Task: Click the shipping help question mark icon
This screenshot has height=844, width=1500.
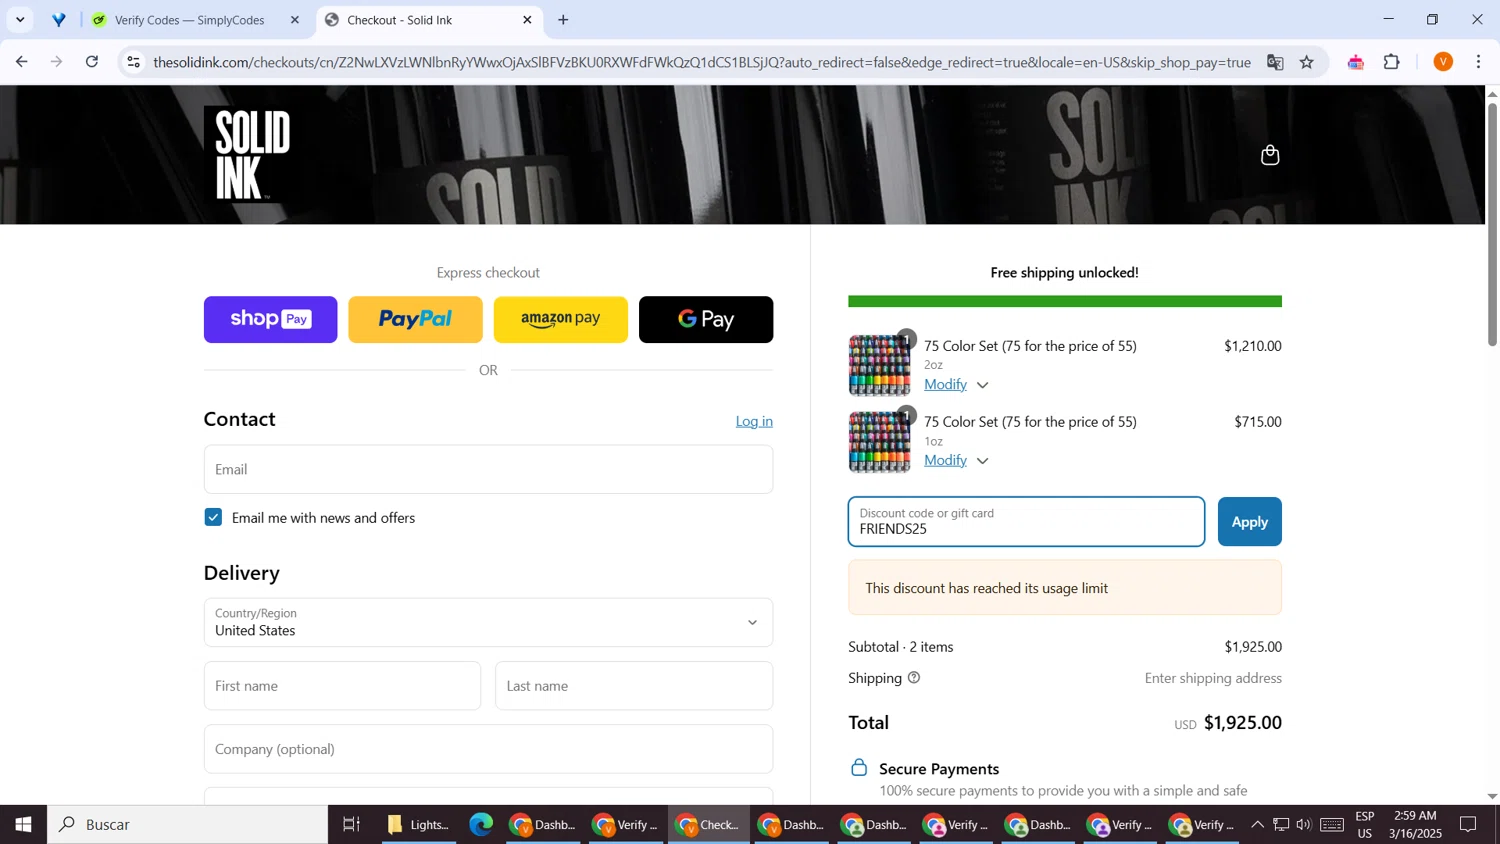Action: click(x=914, y=678)
